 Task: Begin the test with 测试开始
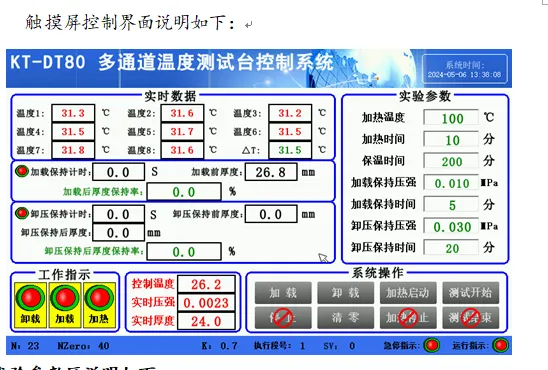[470, 293]
